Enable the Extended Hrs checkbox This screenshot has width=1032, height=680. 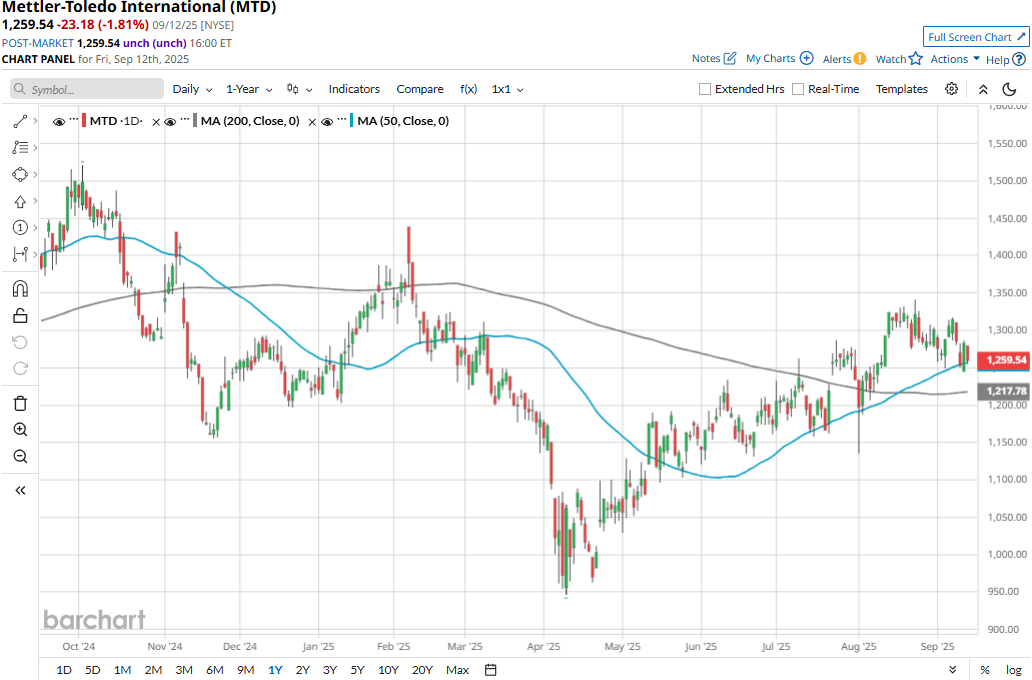pos(705,89)
